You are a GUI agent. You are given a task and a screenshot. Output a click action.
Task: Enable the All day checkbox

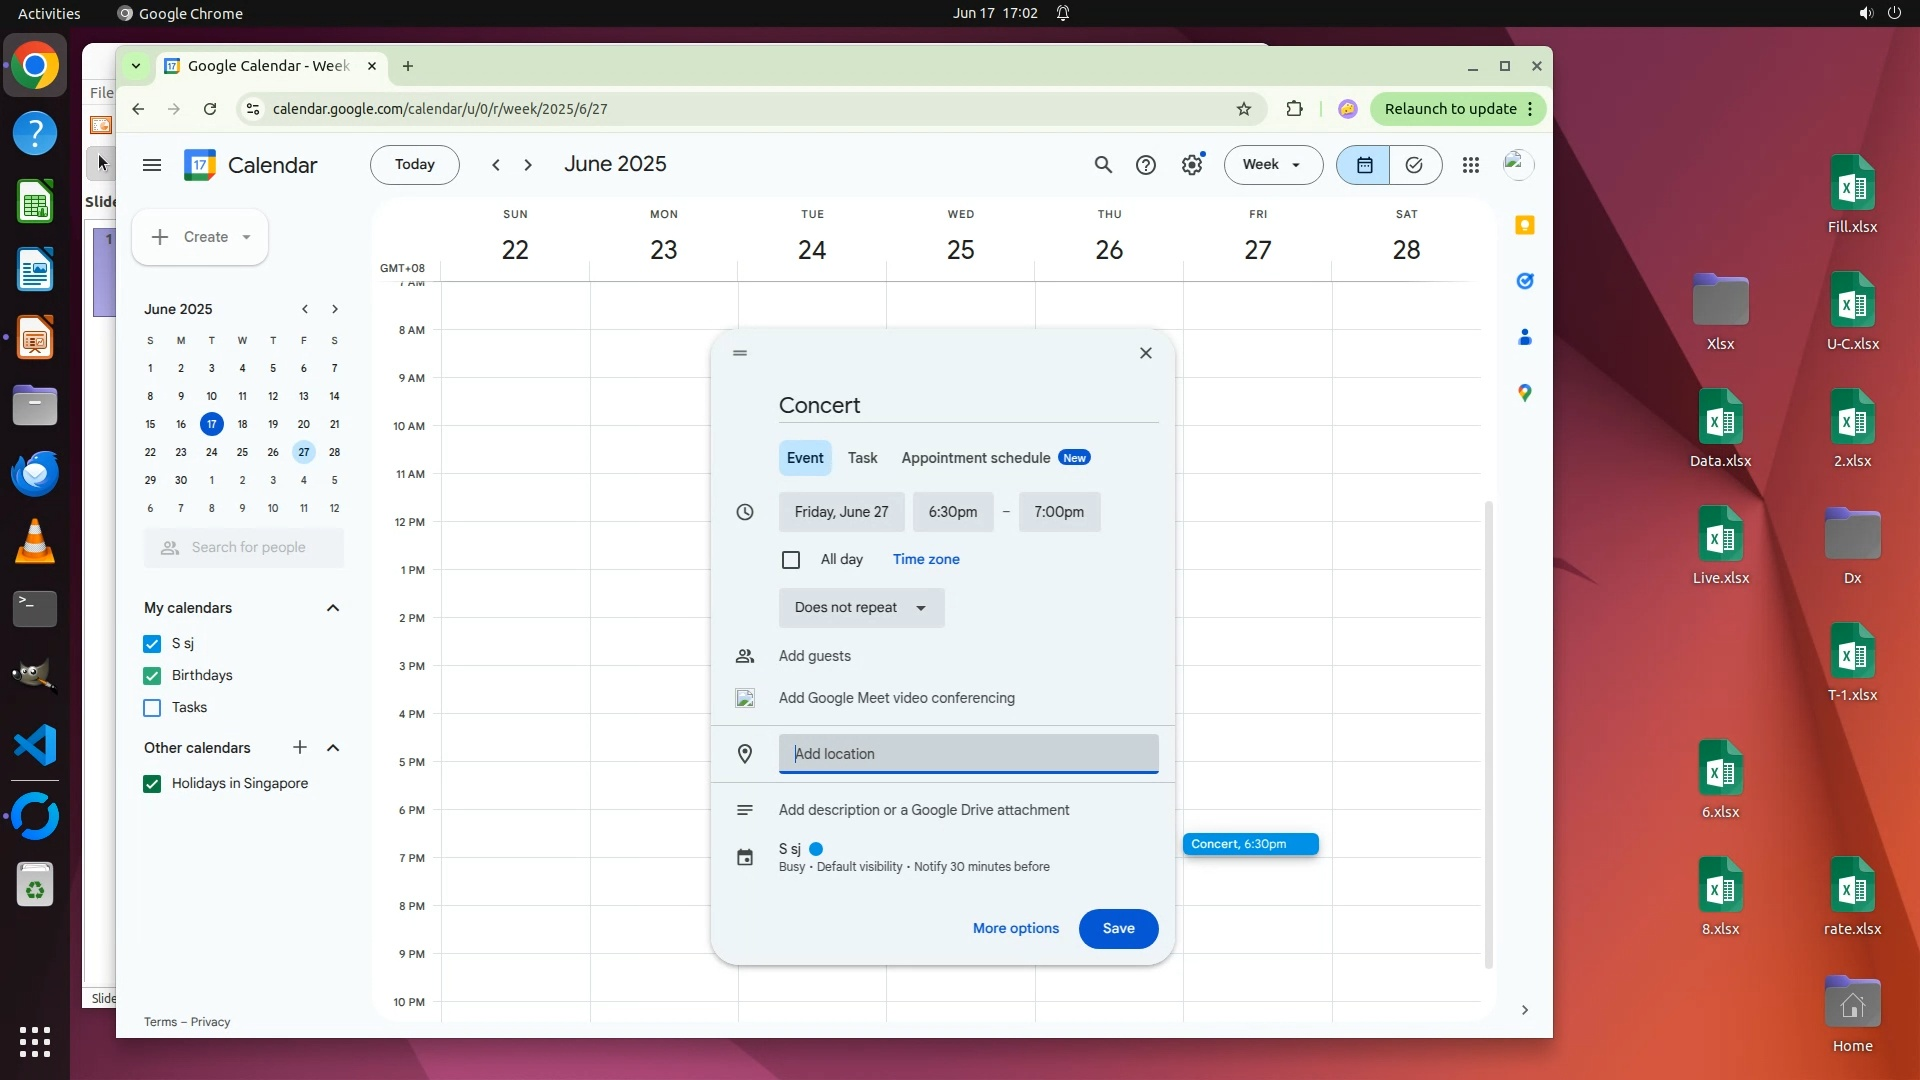pyautogui.click(x=791, y=560)
